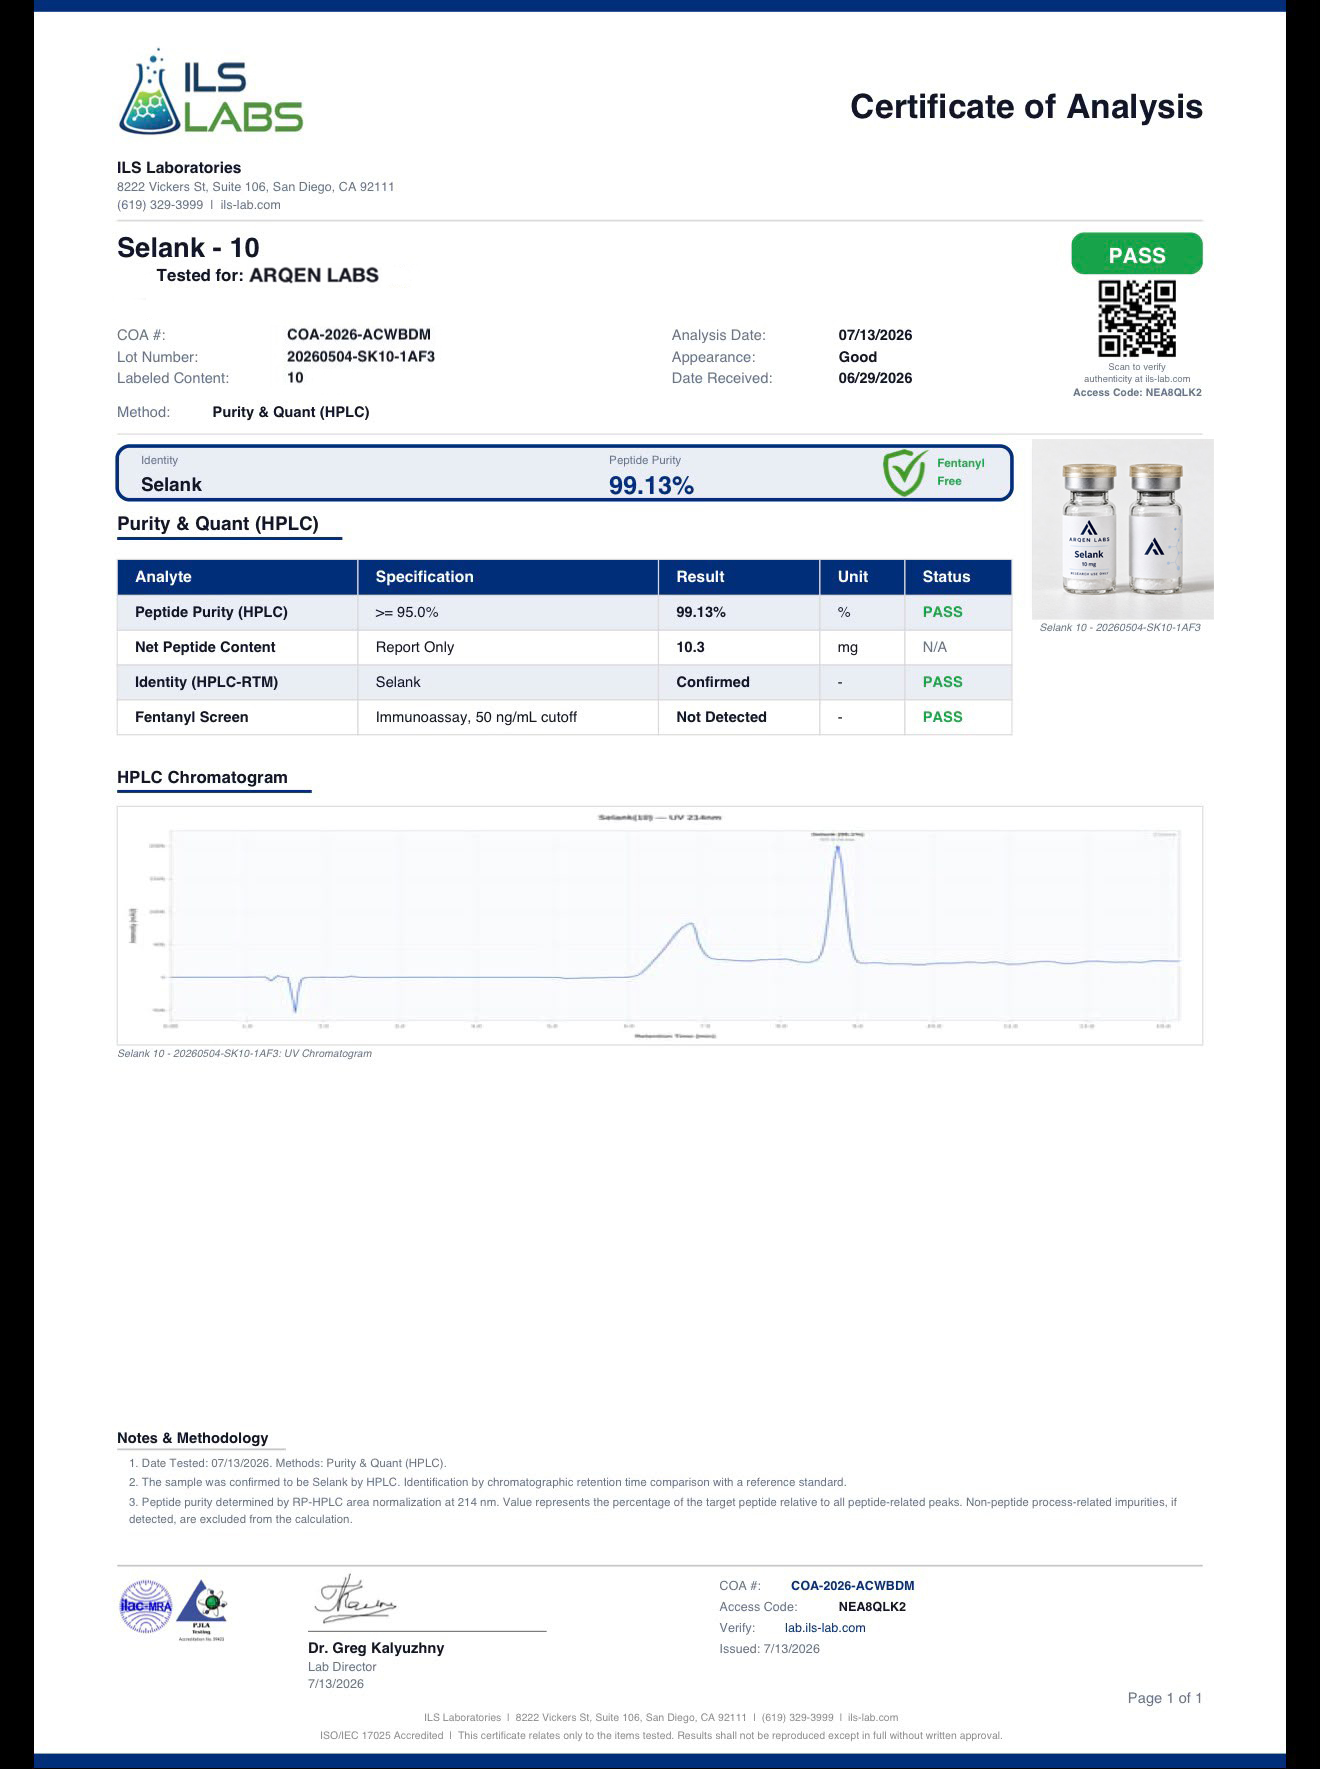The image size is (1320, 1769).
Task: Click the 'Identity (HPLC-RTM)' row label
Action: coord(206,682)
